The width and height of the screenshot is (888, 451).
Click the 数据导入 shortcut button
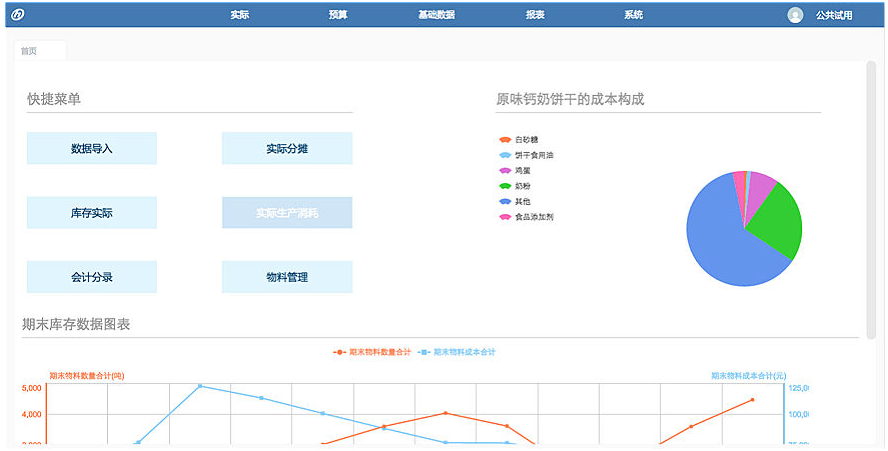pyautogui.click(x=92, y=148)
